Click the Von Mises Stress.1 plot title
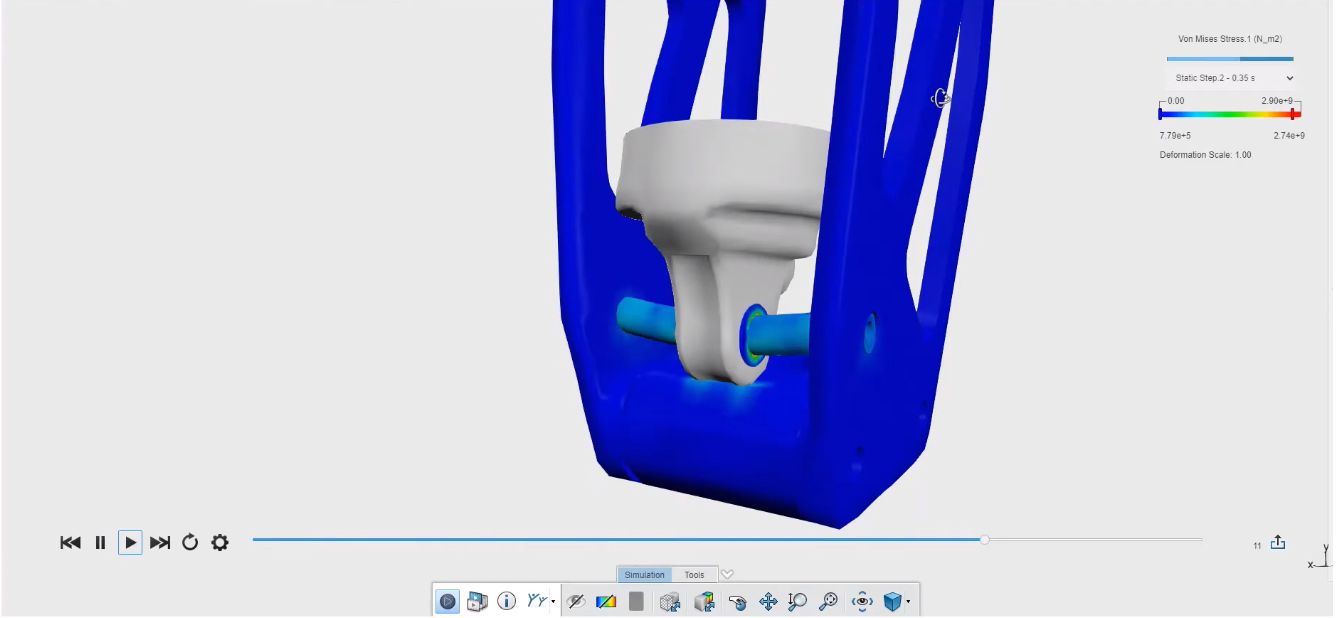Screen dimensions: 1336x618 point(1230,39)
